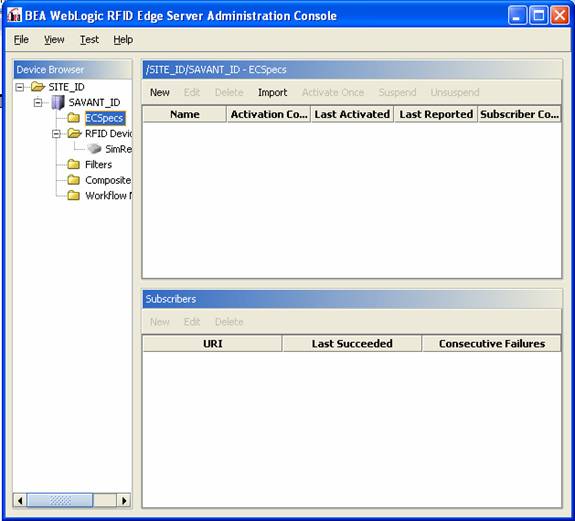Click the Workflow folder icon

74,195
